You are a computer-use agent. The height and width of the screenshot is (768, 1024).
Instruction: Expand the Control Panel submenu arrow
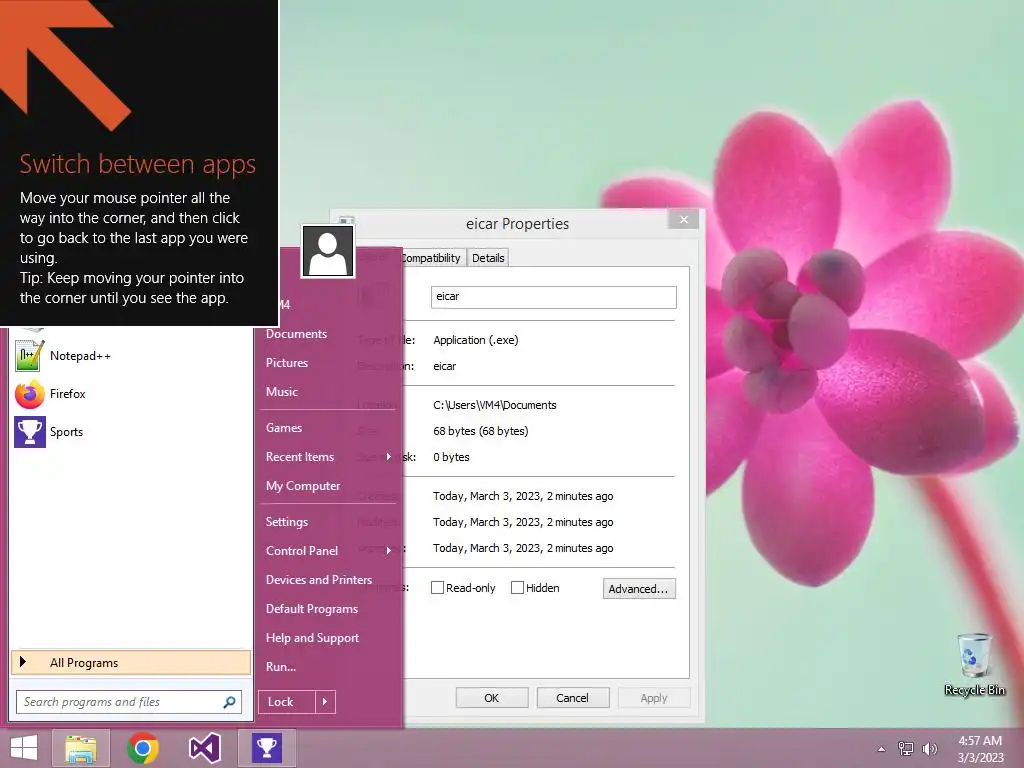[x=389, y=551]
